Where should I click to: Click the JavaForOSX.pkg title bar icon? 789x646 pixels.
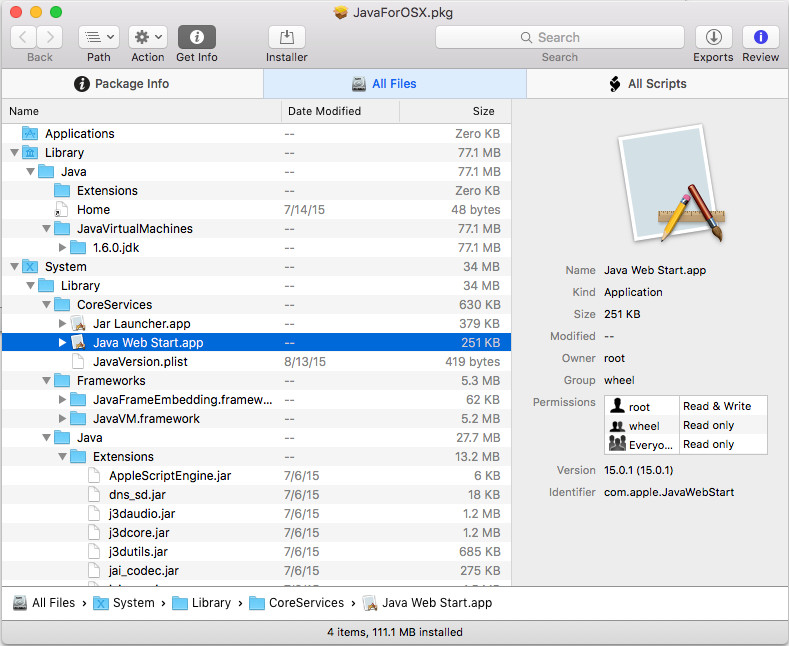[x=341, y=12]
